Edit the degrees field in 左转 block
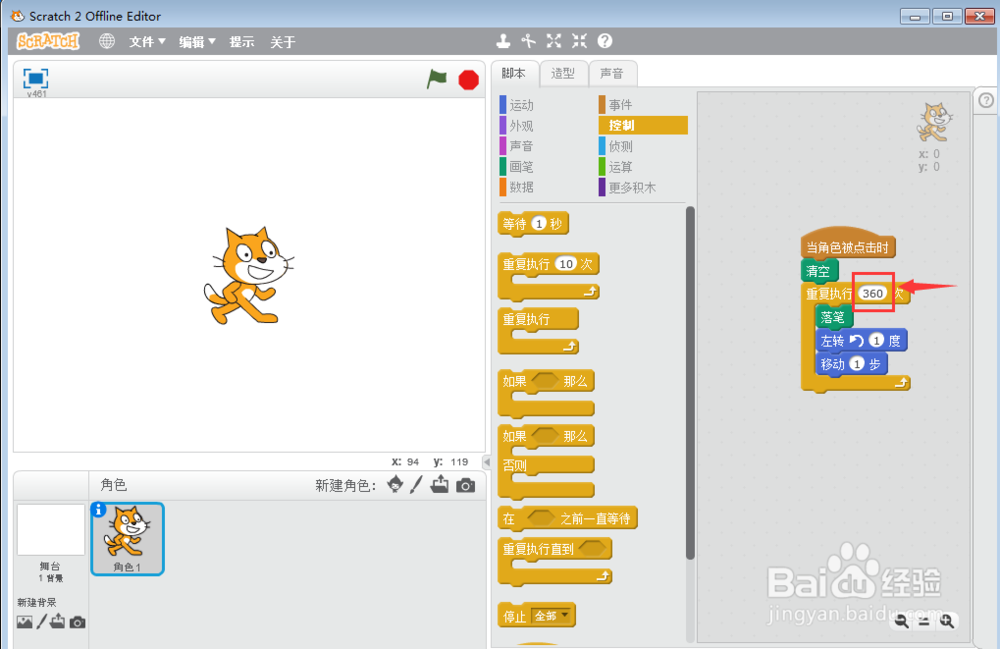This screenshot has height=649, width=1000. point(876,340)
